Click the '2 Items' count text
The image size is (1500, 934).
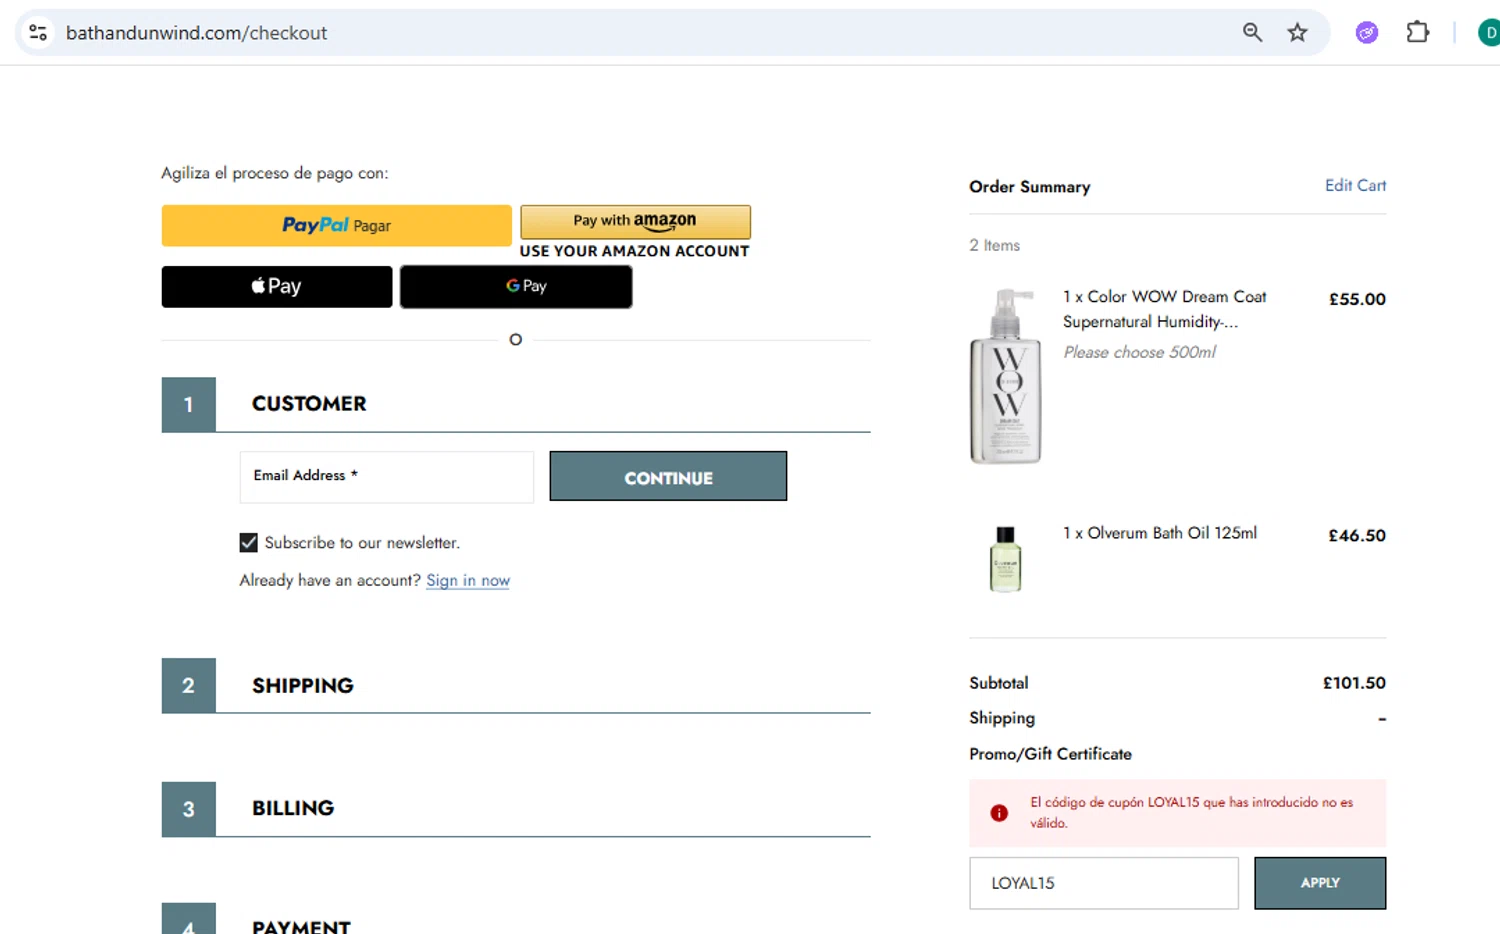(994, 245)
